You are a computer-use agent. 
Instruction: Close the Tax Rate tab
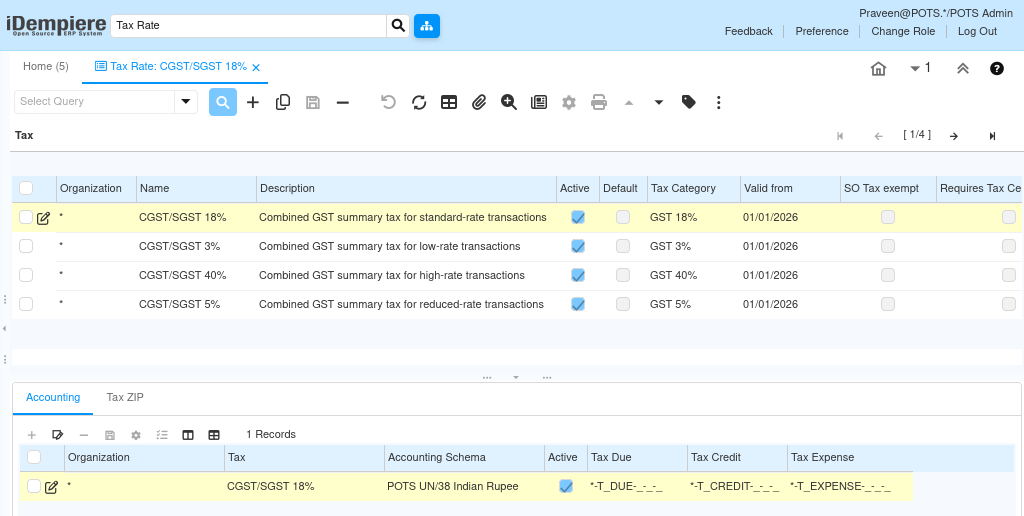(256, 67)
